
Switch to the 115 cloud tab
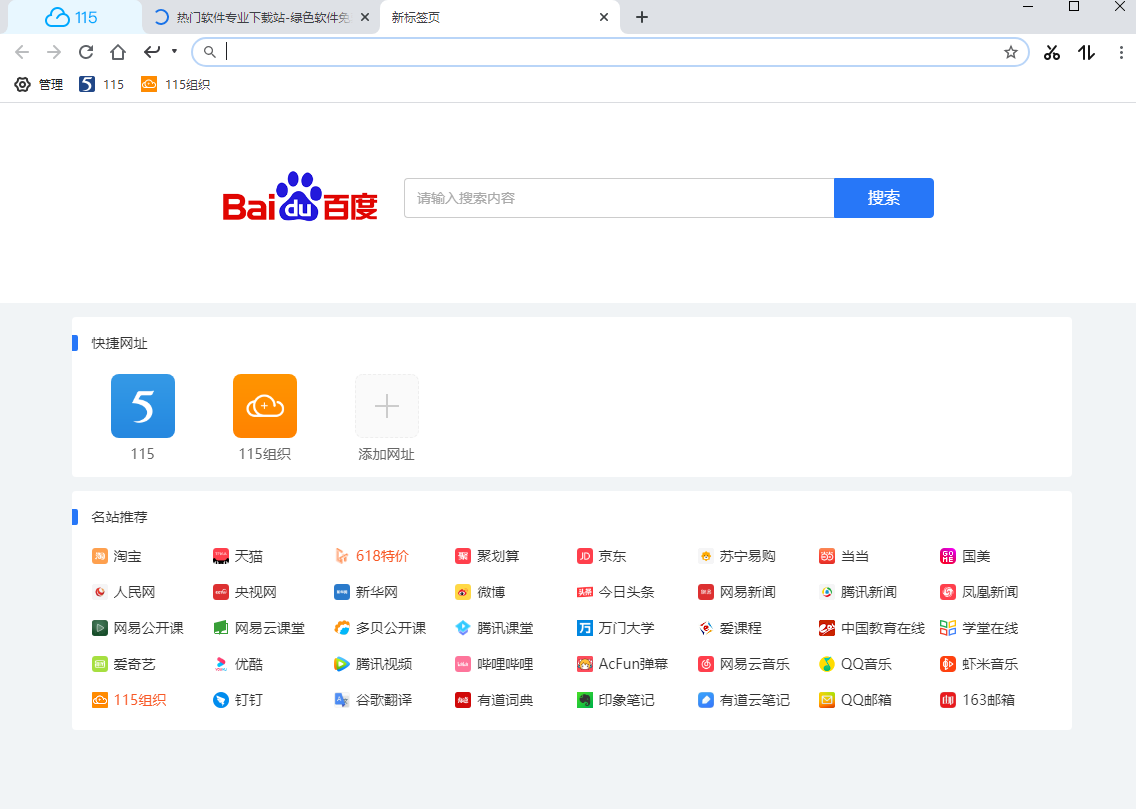coord(72,17)
